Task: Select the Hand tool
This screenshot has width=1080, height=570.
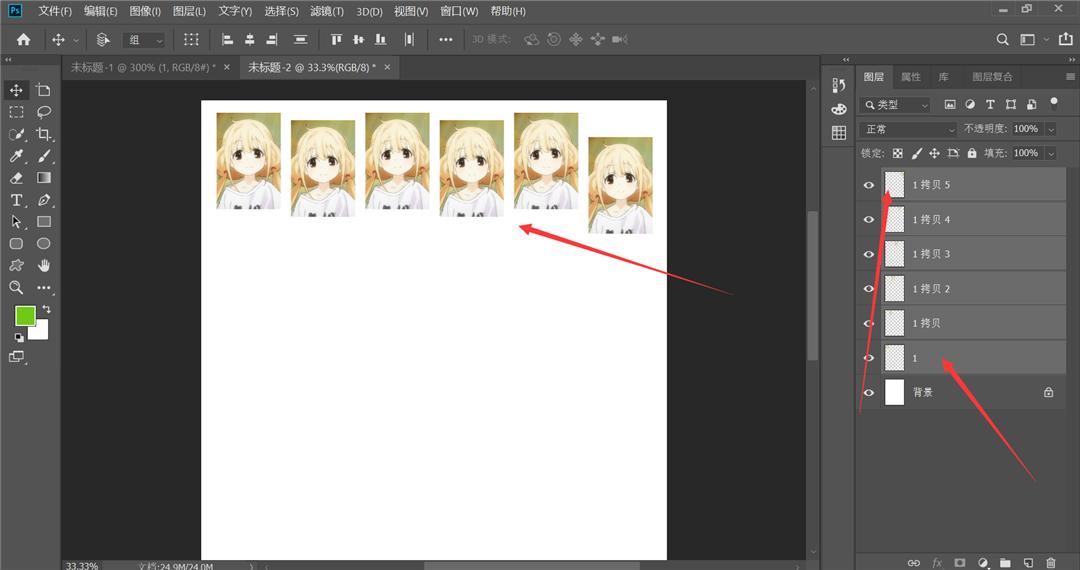Action: (x=44, y=266)
